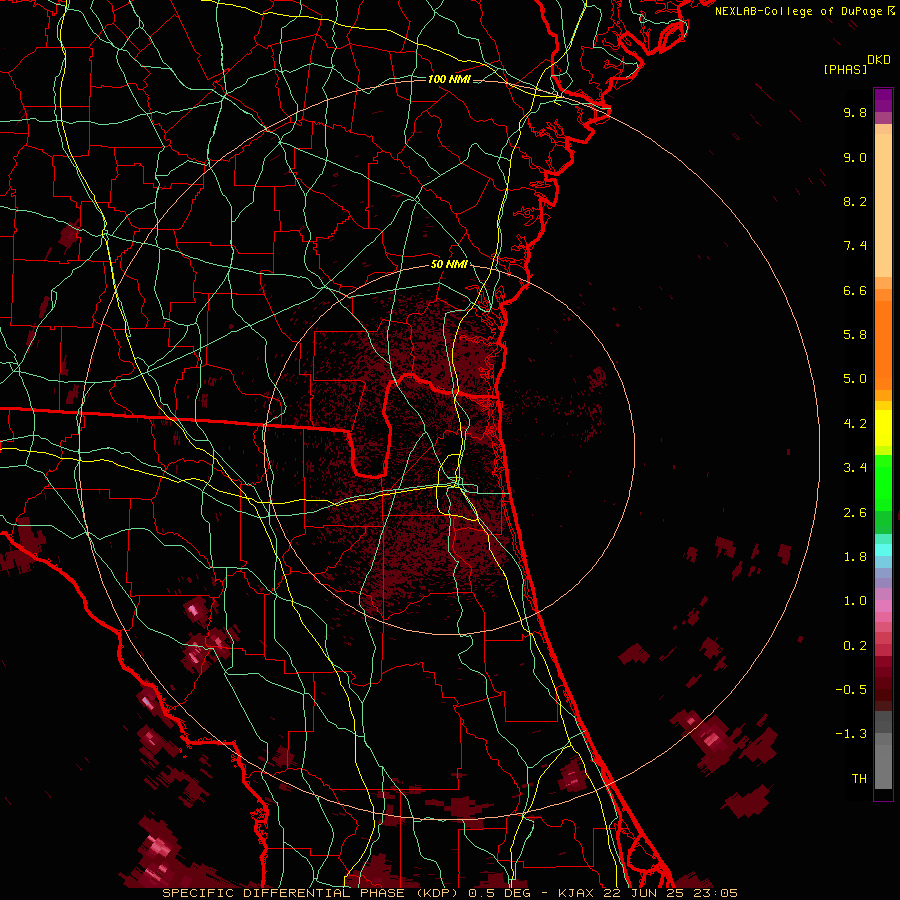This screenshot has height=900, width=900.
Task: Click the TH threshold legend label
Action: (859, 779)
